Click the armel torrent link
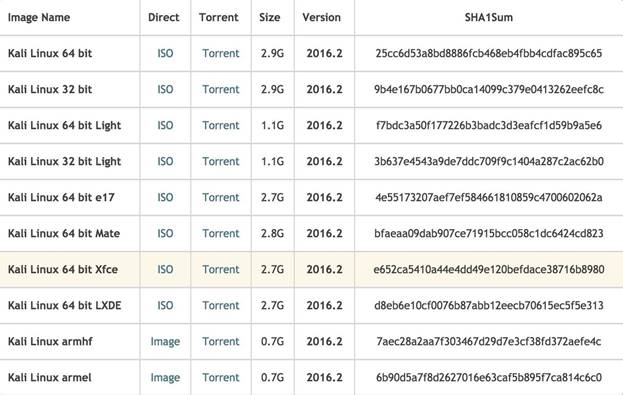This screenshot has height=395, width=623. [221, 378]
